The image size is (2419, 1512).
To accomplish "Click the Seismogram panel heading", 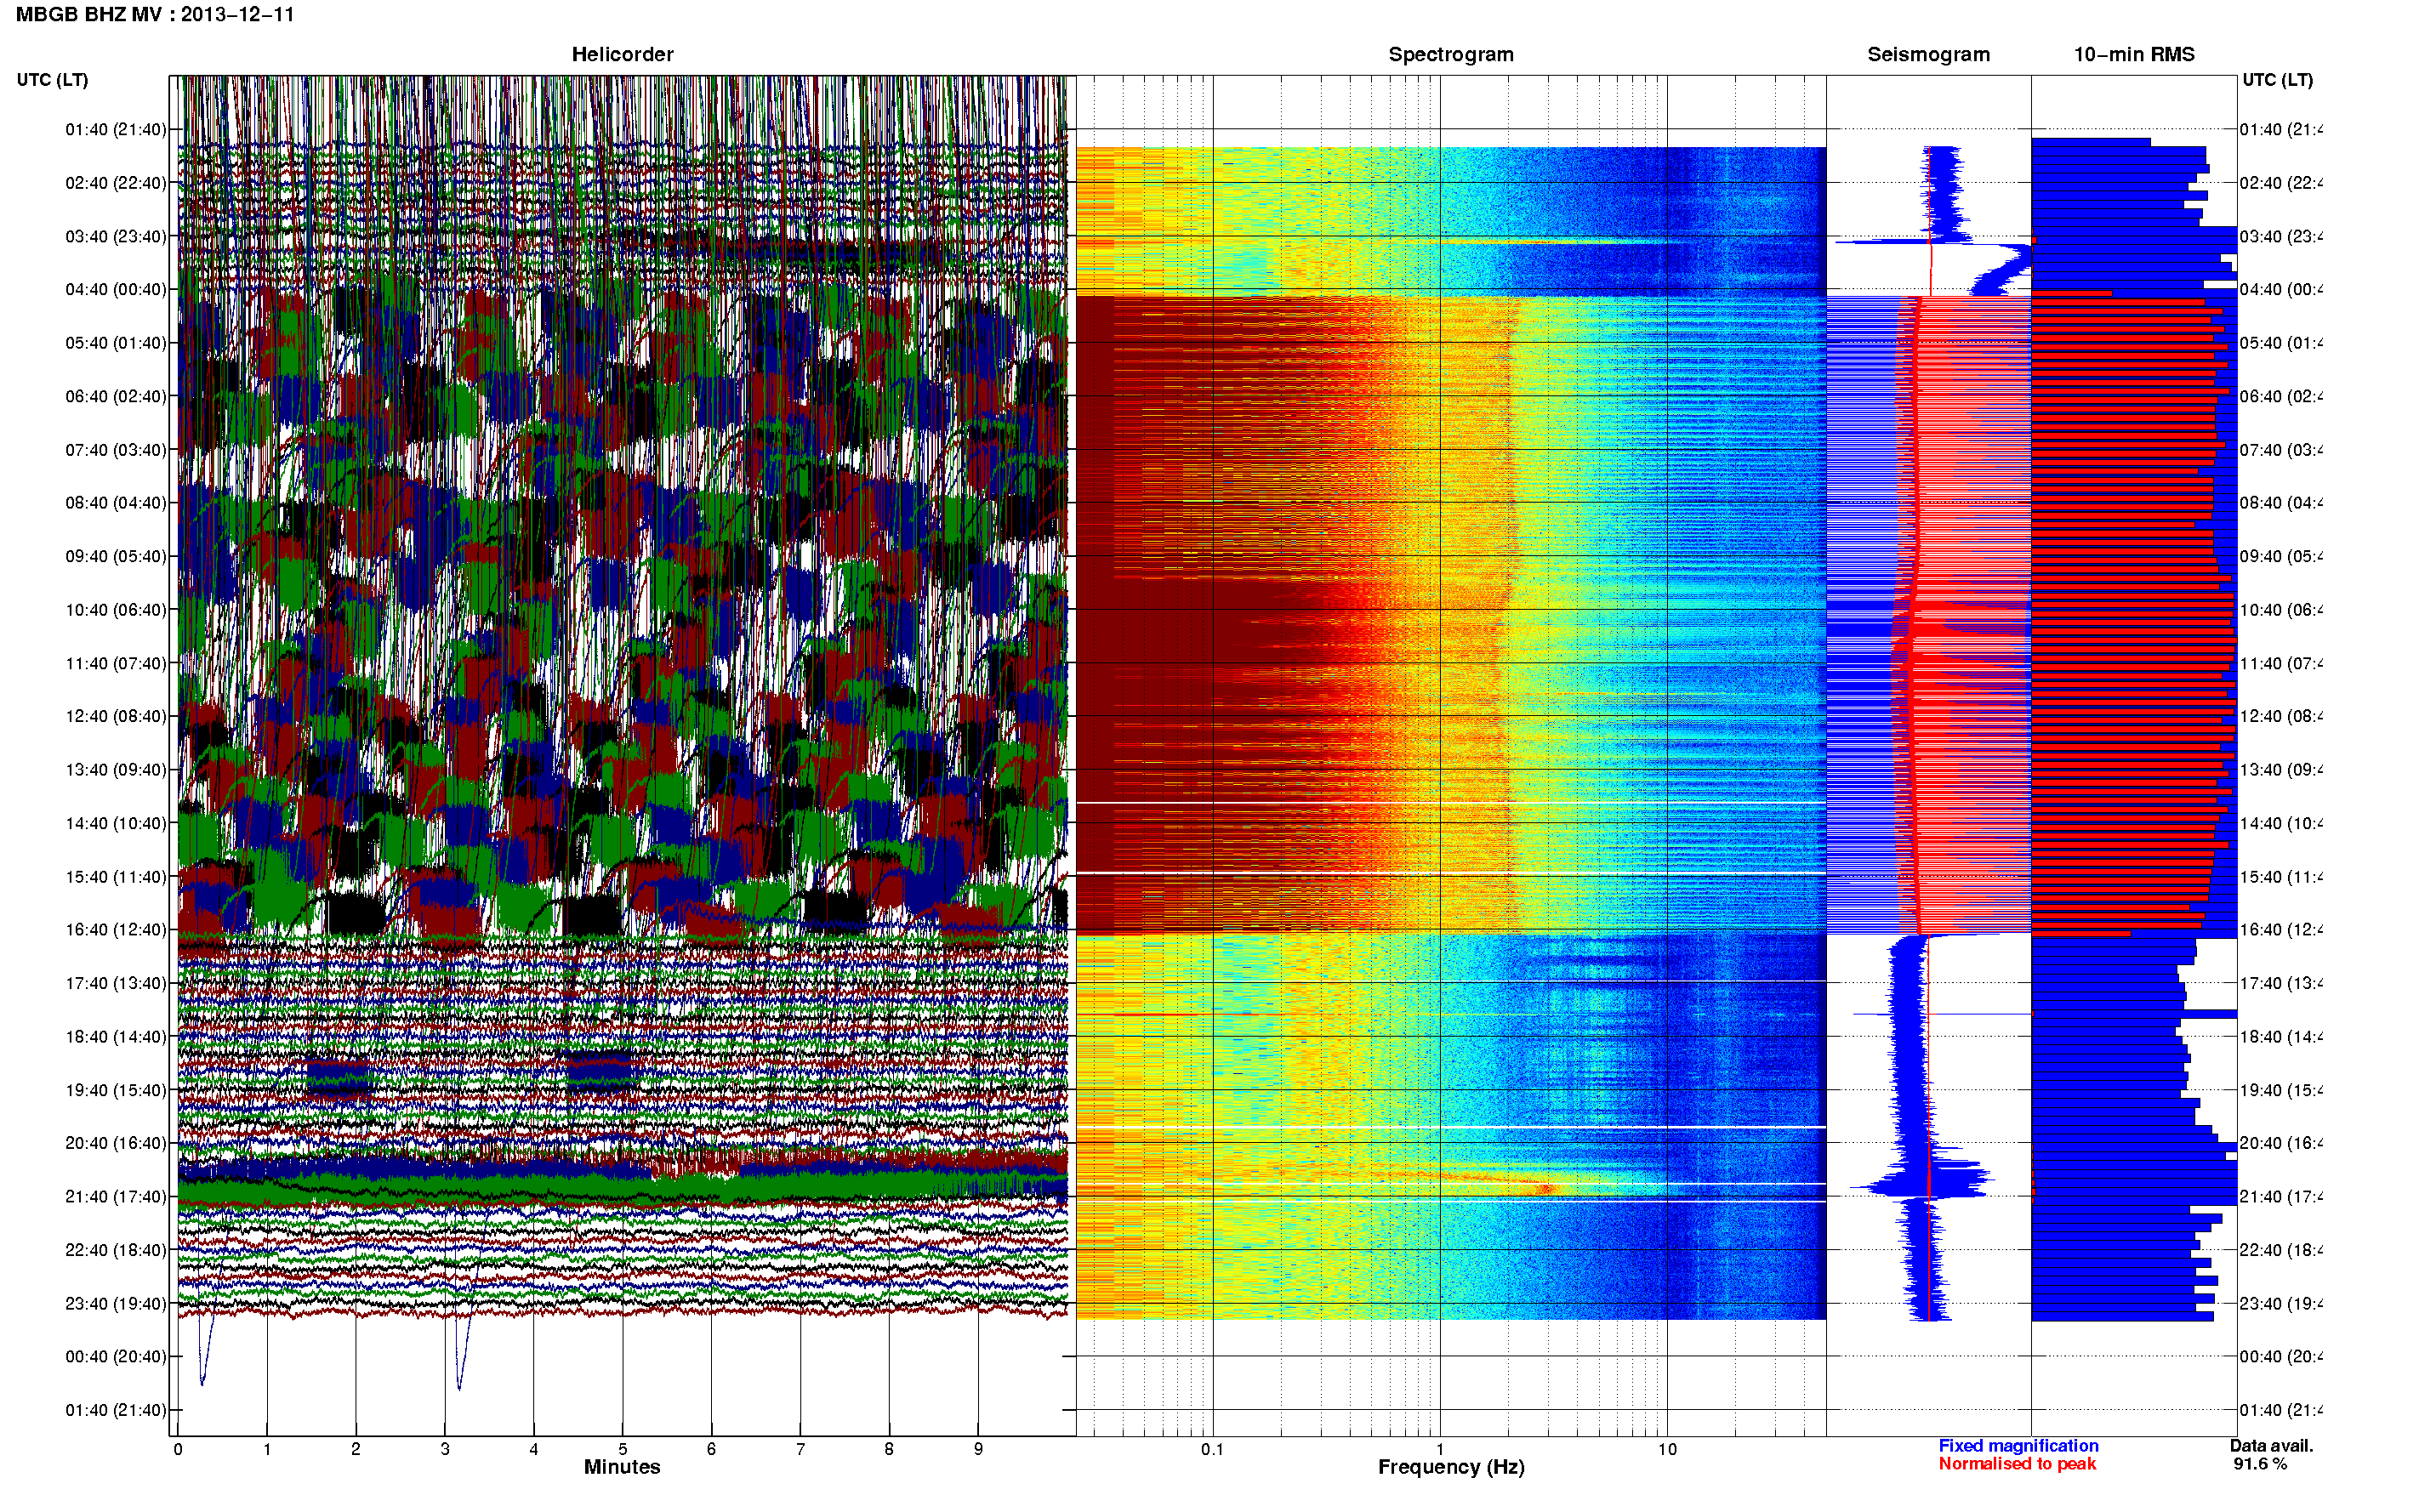I will [1928, 54].
